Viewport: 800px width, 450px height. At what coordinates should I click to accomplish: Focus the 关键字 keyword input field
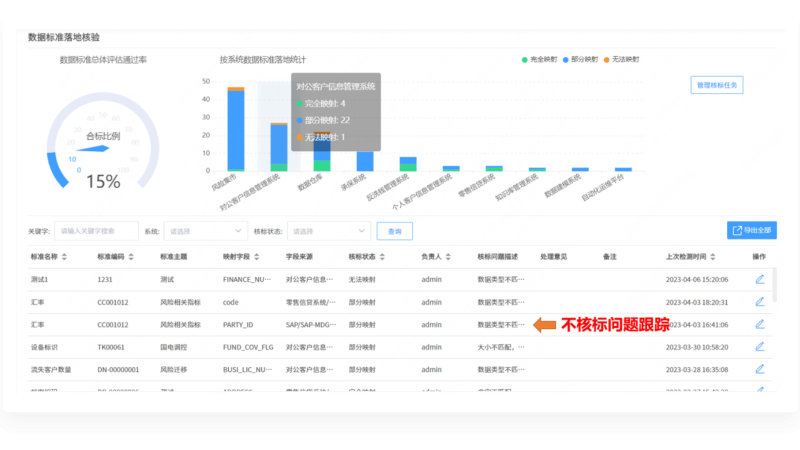[96, 231]
